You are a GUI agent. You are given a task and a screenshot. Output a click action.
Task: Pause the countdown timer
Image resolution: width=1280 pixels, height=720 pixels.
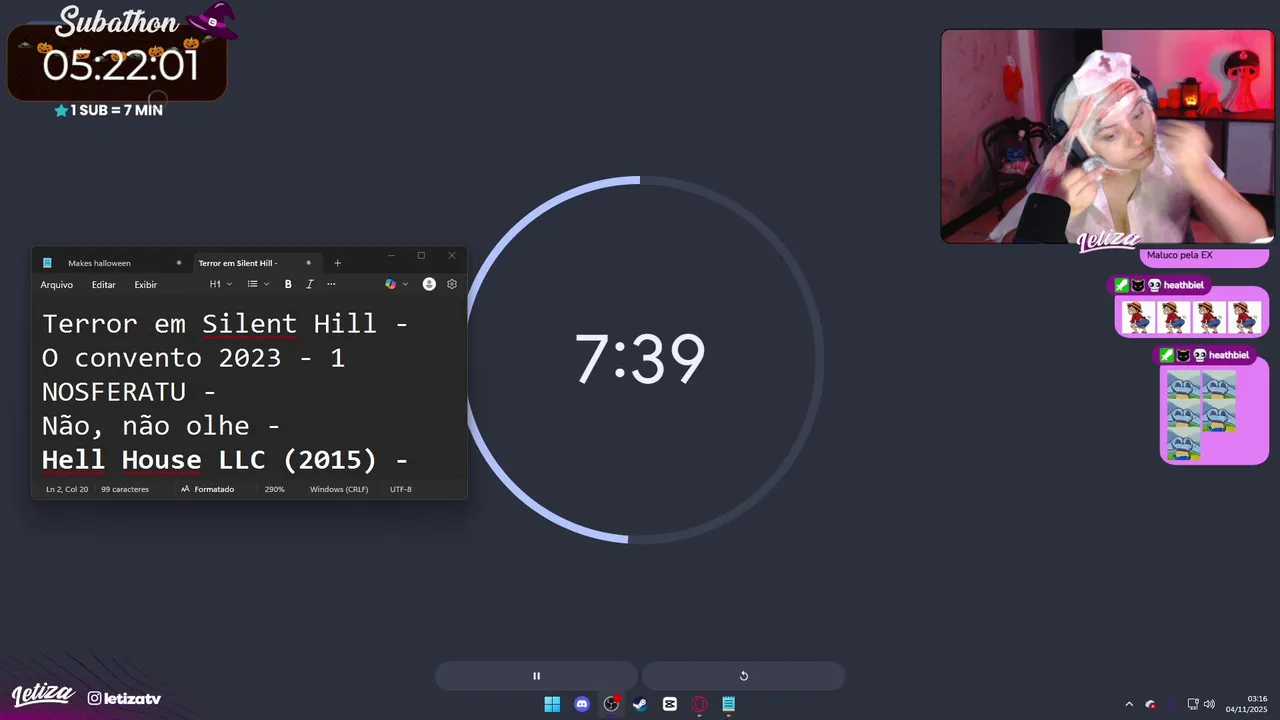536,676
